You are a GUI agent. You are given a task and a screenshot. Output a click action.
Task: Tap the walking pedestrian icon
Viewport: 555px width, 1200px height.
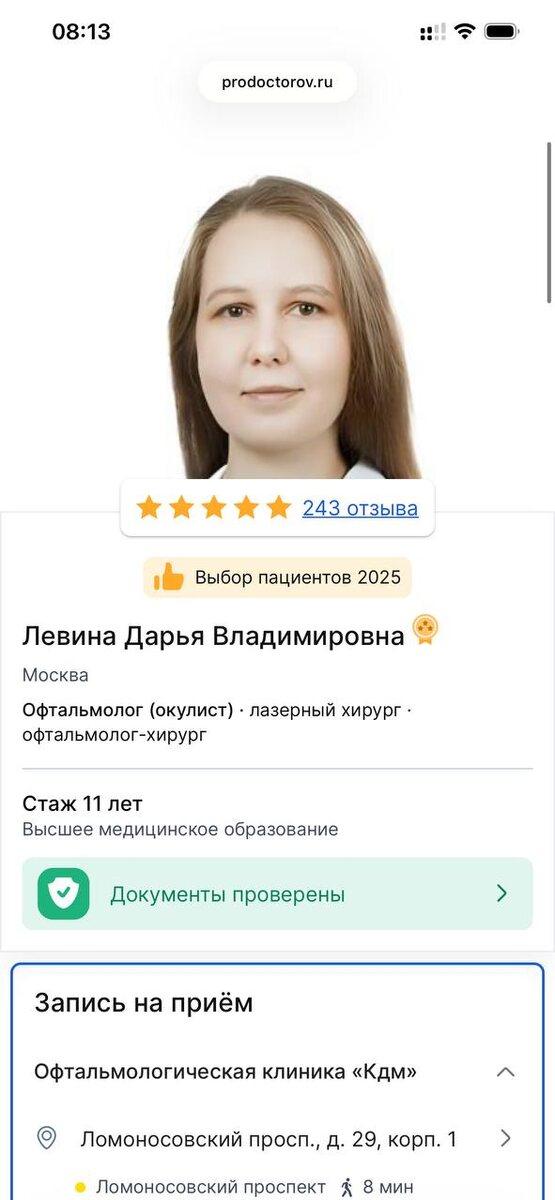(x=347, y=1187)
